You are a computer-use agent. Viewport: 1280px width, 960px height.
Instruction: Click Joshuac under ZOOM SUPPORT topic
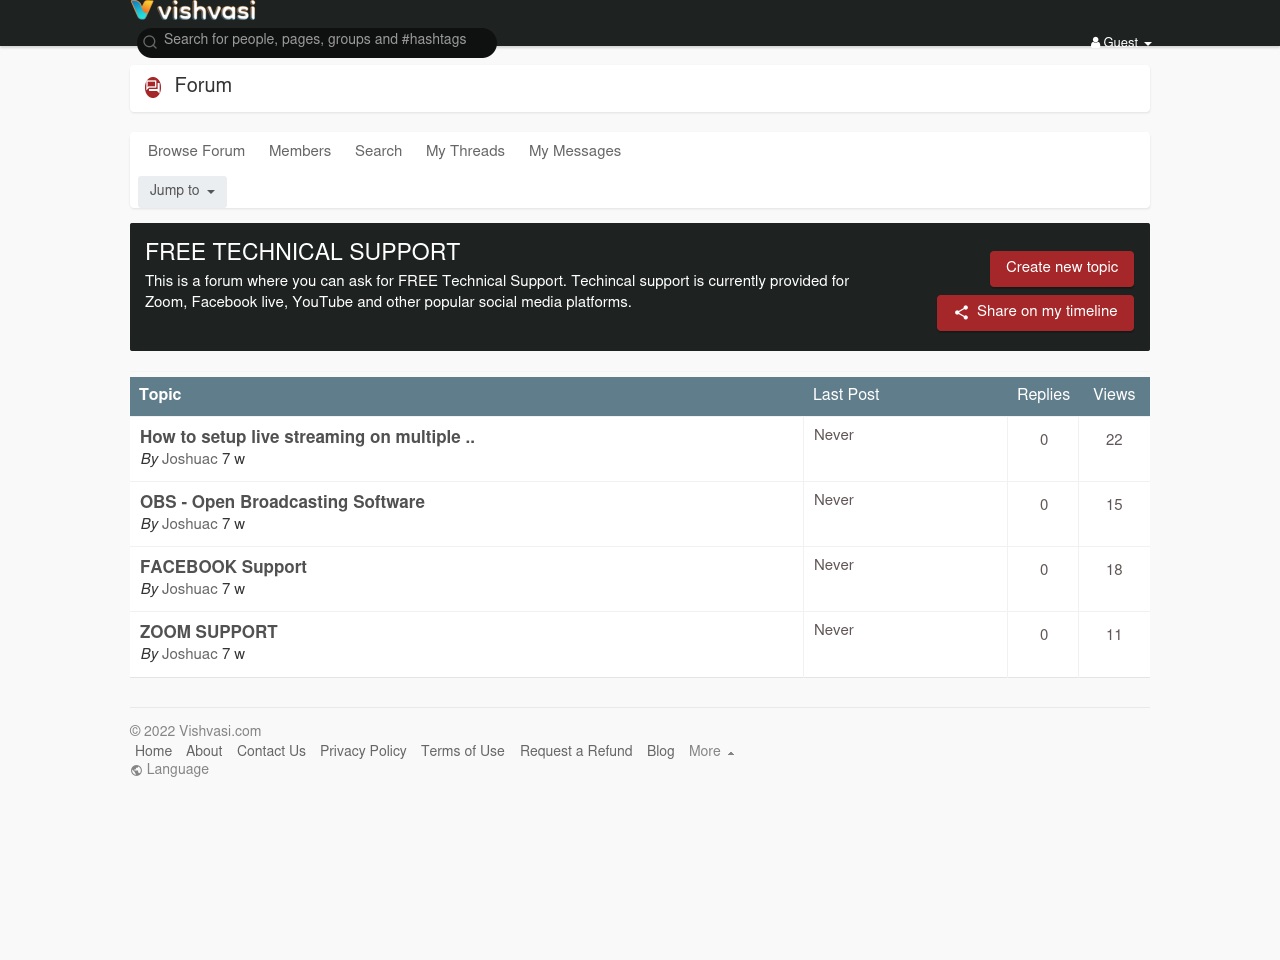tap(190, 655)
